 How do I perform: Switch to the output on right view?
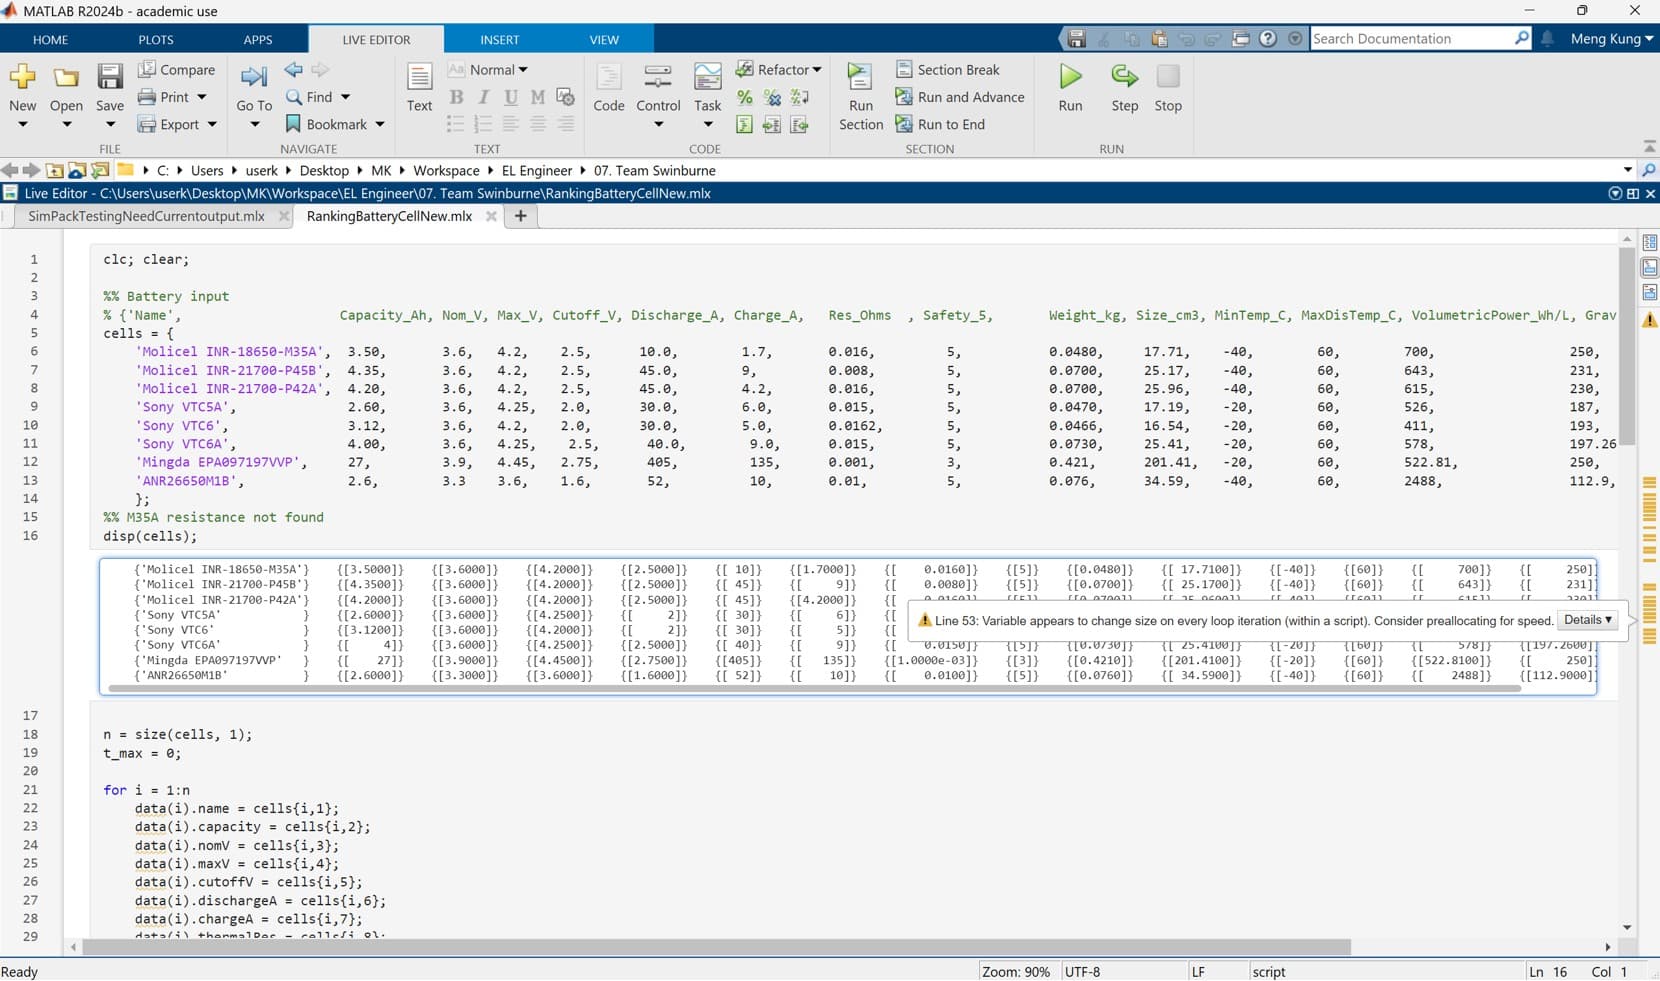[1650, 243]
